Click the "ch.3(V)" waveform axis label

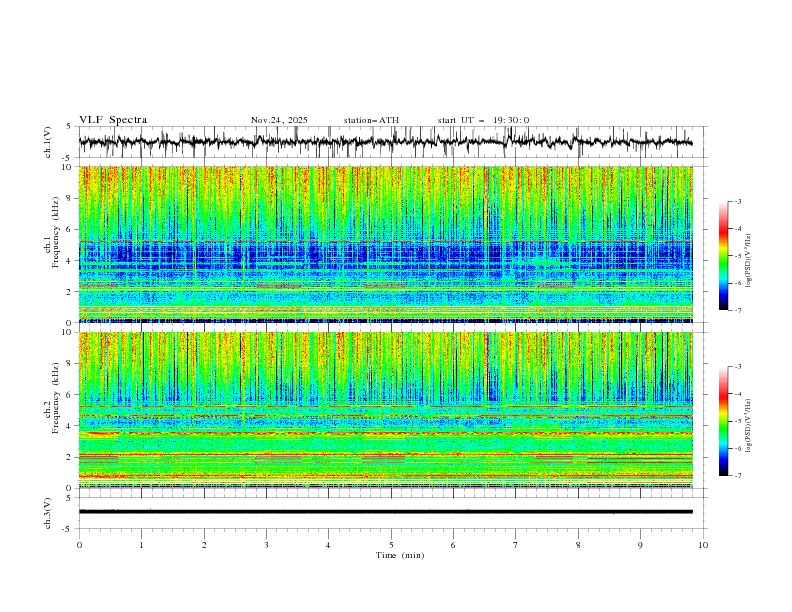click(48, 513)
